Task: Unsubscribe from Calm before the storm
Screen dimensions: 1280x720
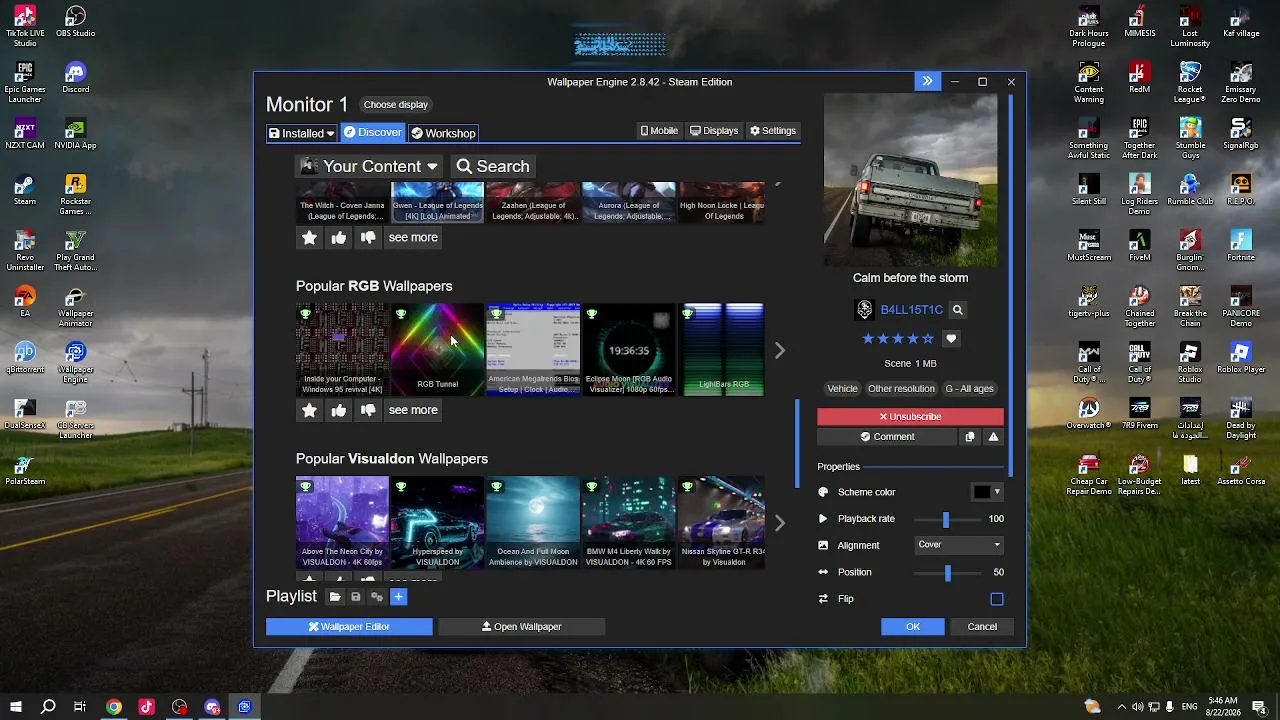Action: (x=910, y=417)
